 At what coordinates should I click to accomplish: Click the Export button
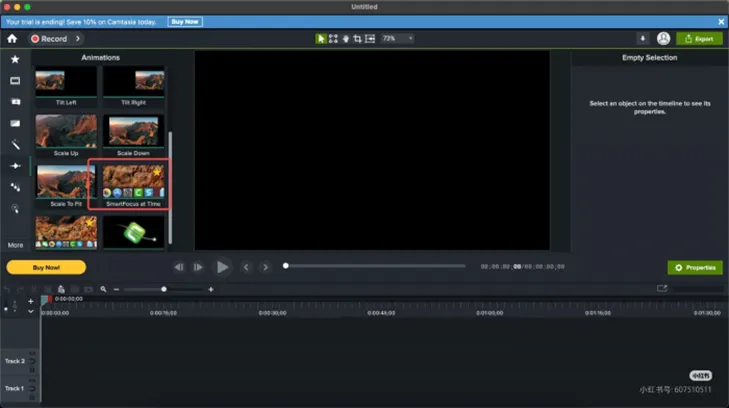pos(699,39)
